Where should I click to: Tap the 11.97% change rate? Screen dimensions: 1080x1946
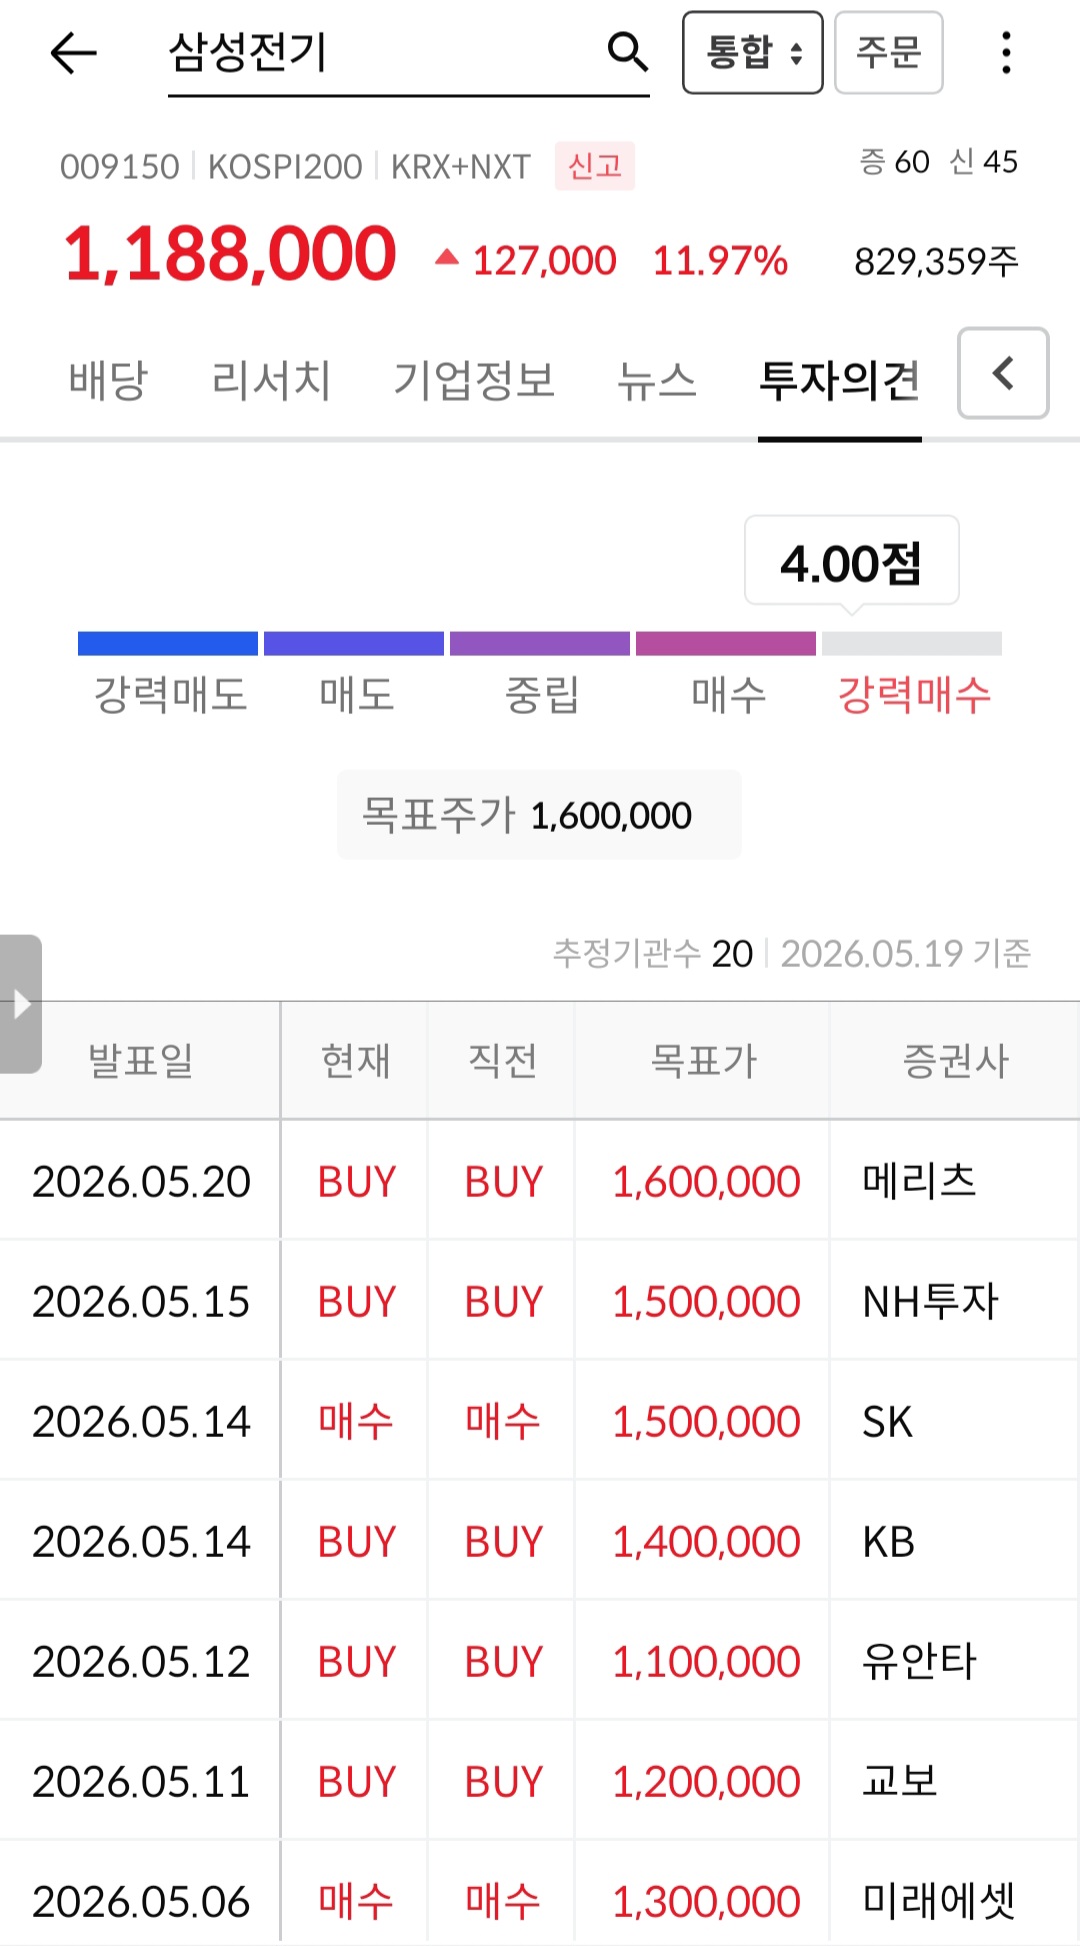720,261
